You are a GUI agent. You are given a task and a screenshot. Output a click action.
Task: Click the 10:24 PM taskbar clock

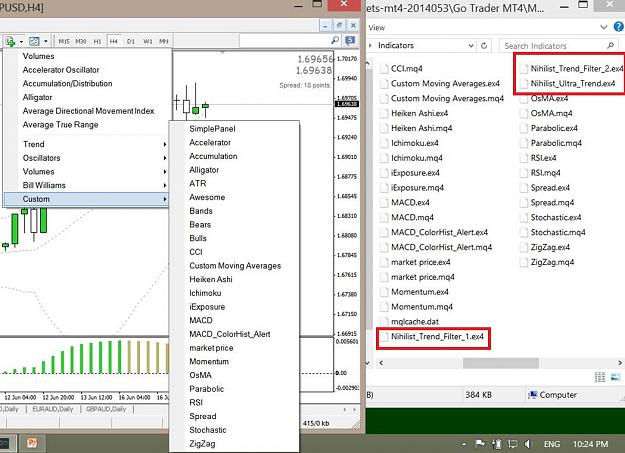click(590, 444)
